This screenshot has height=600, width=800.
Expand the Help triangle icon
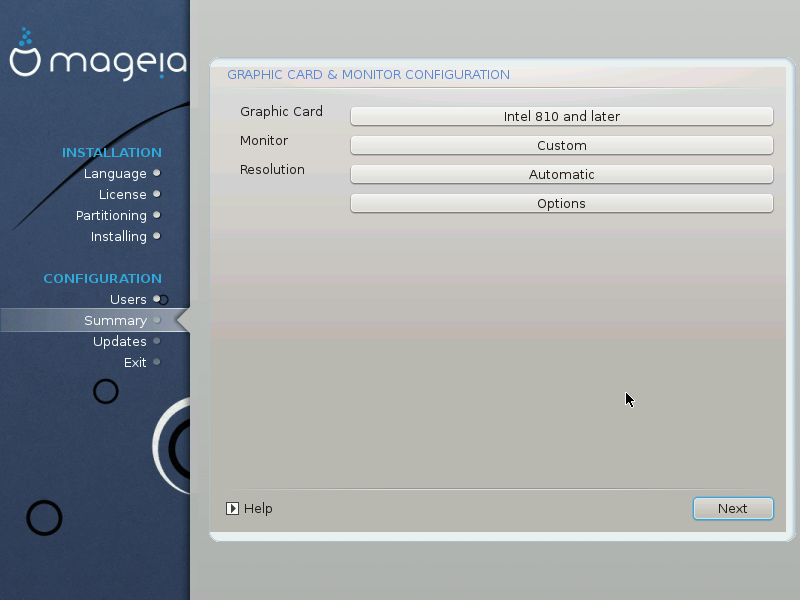click(232, 509)
